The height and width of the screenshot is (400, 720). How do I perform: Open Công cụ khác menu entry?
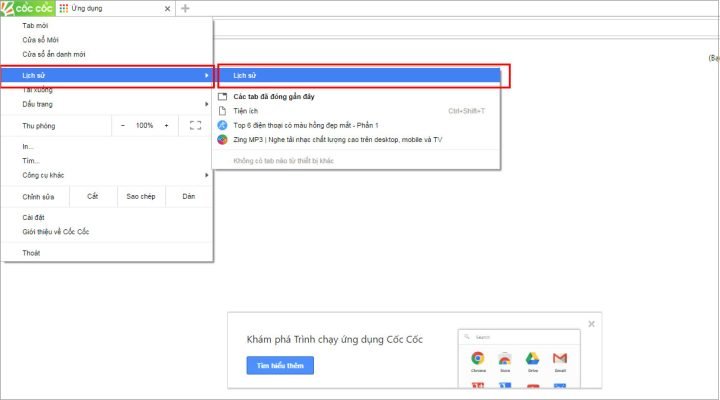click(x=107, y=175)
